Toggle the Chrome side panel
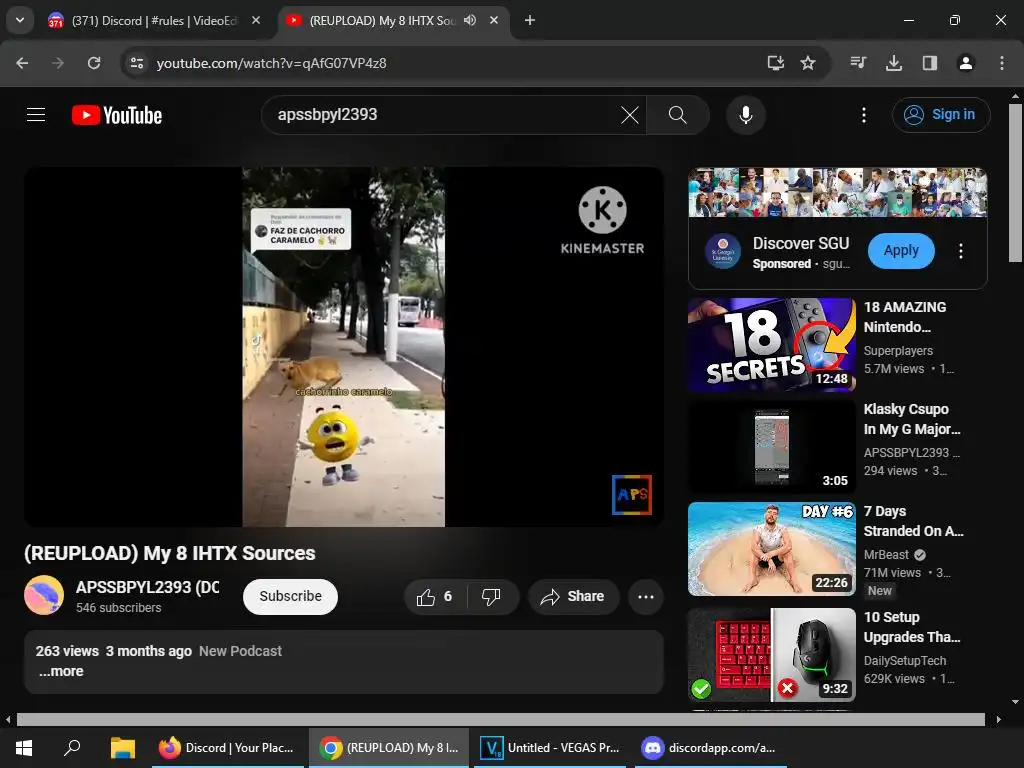Image resolution: width=1024 pixels, height=768 pixels. click(x=930, y=63)
